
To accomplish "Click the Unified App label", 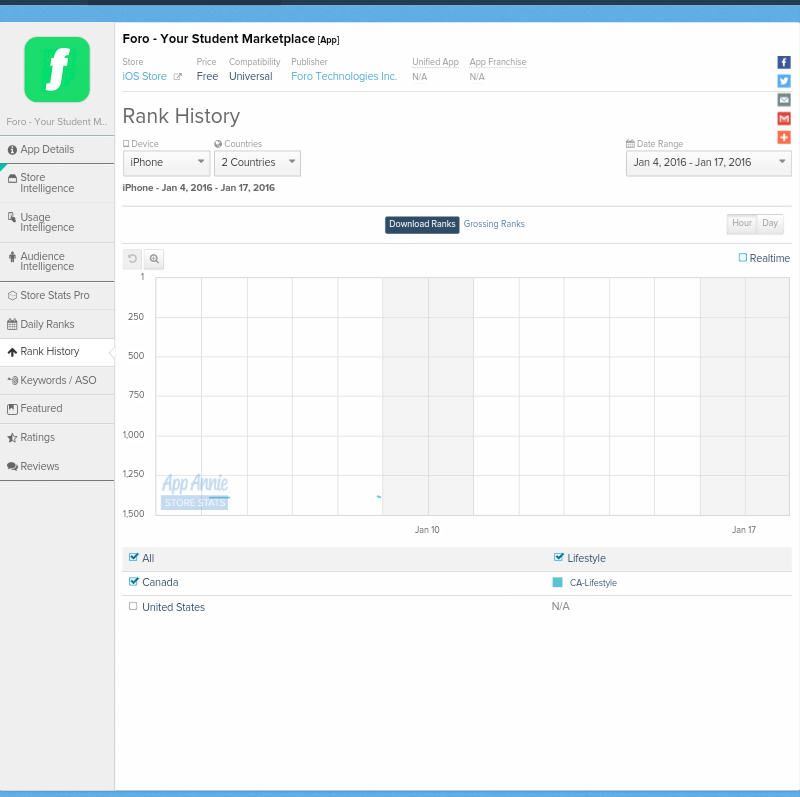I will click(x=435, y=62).
